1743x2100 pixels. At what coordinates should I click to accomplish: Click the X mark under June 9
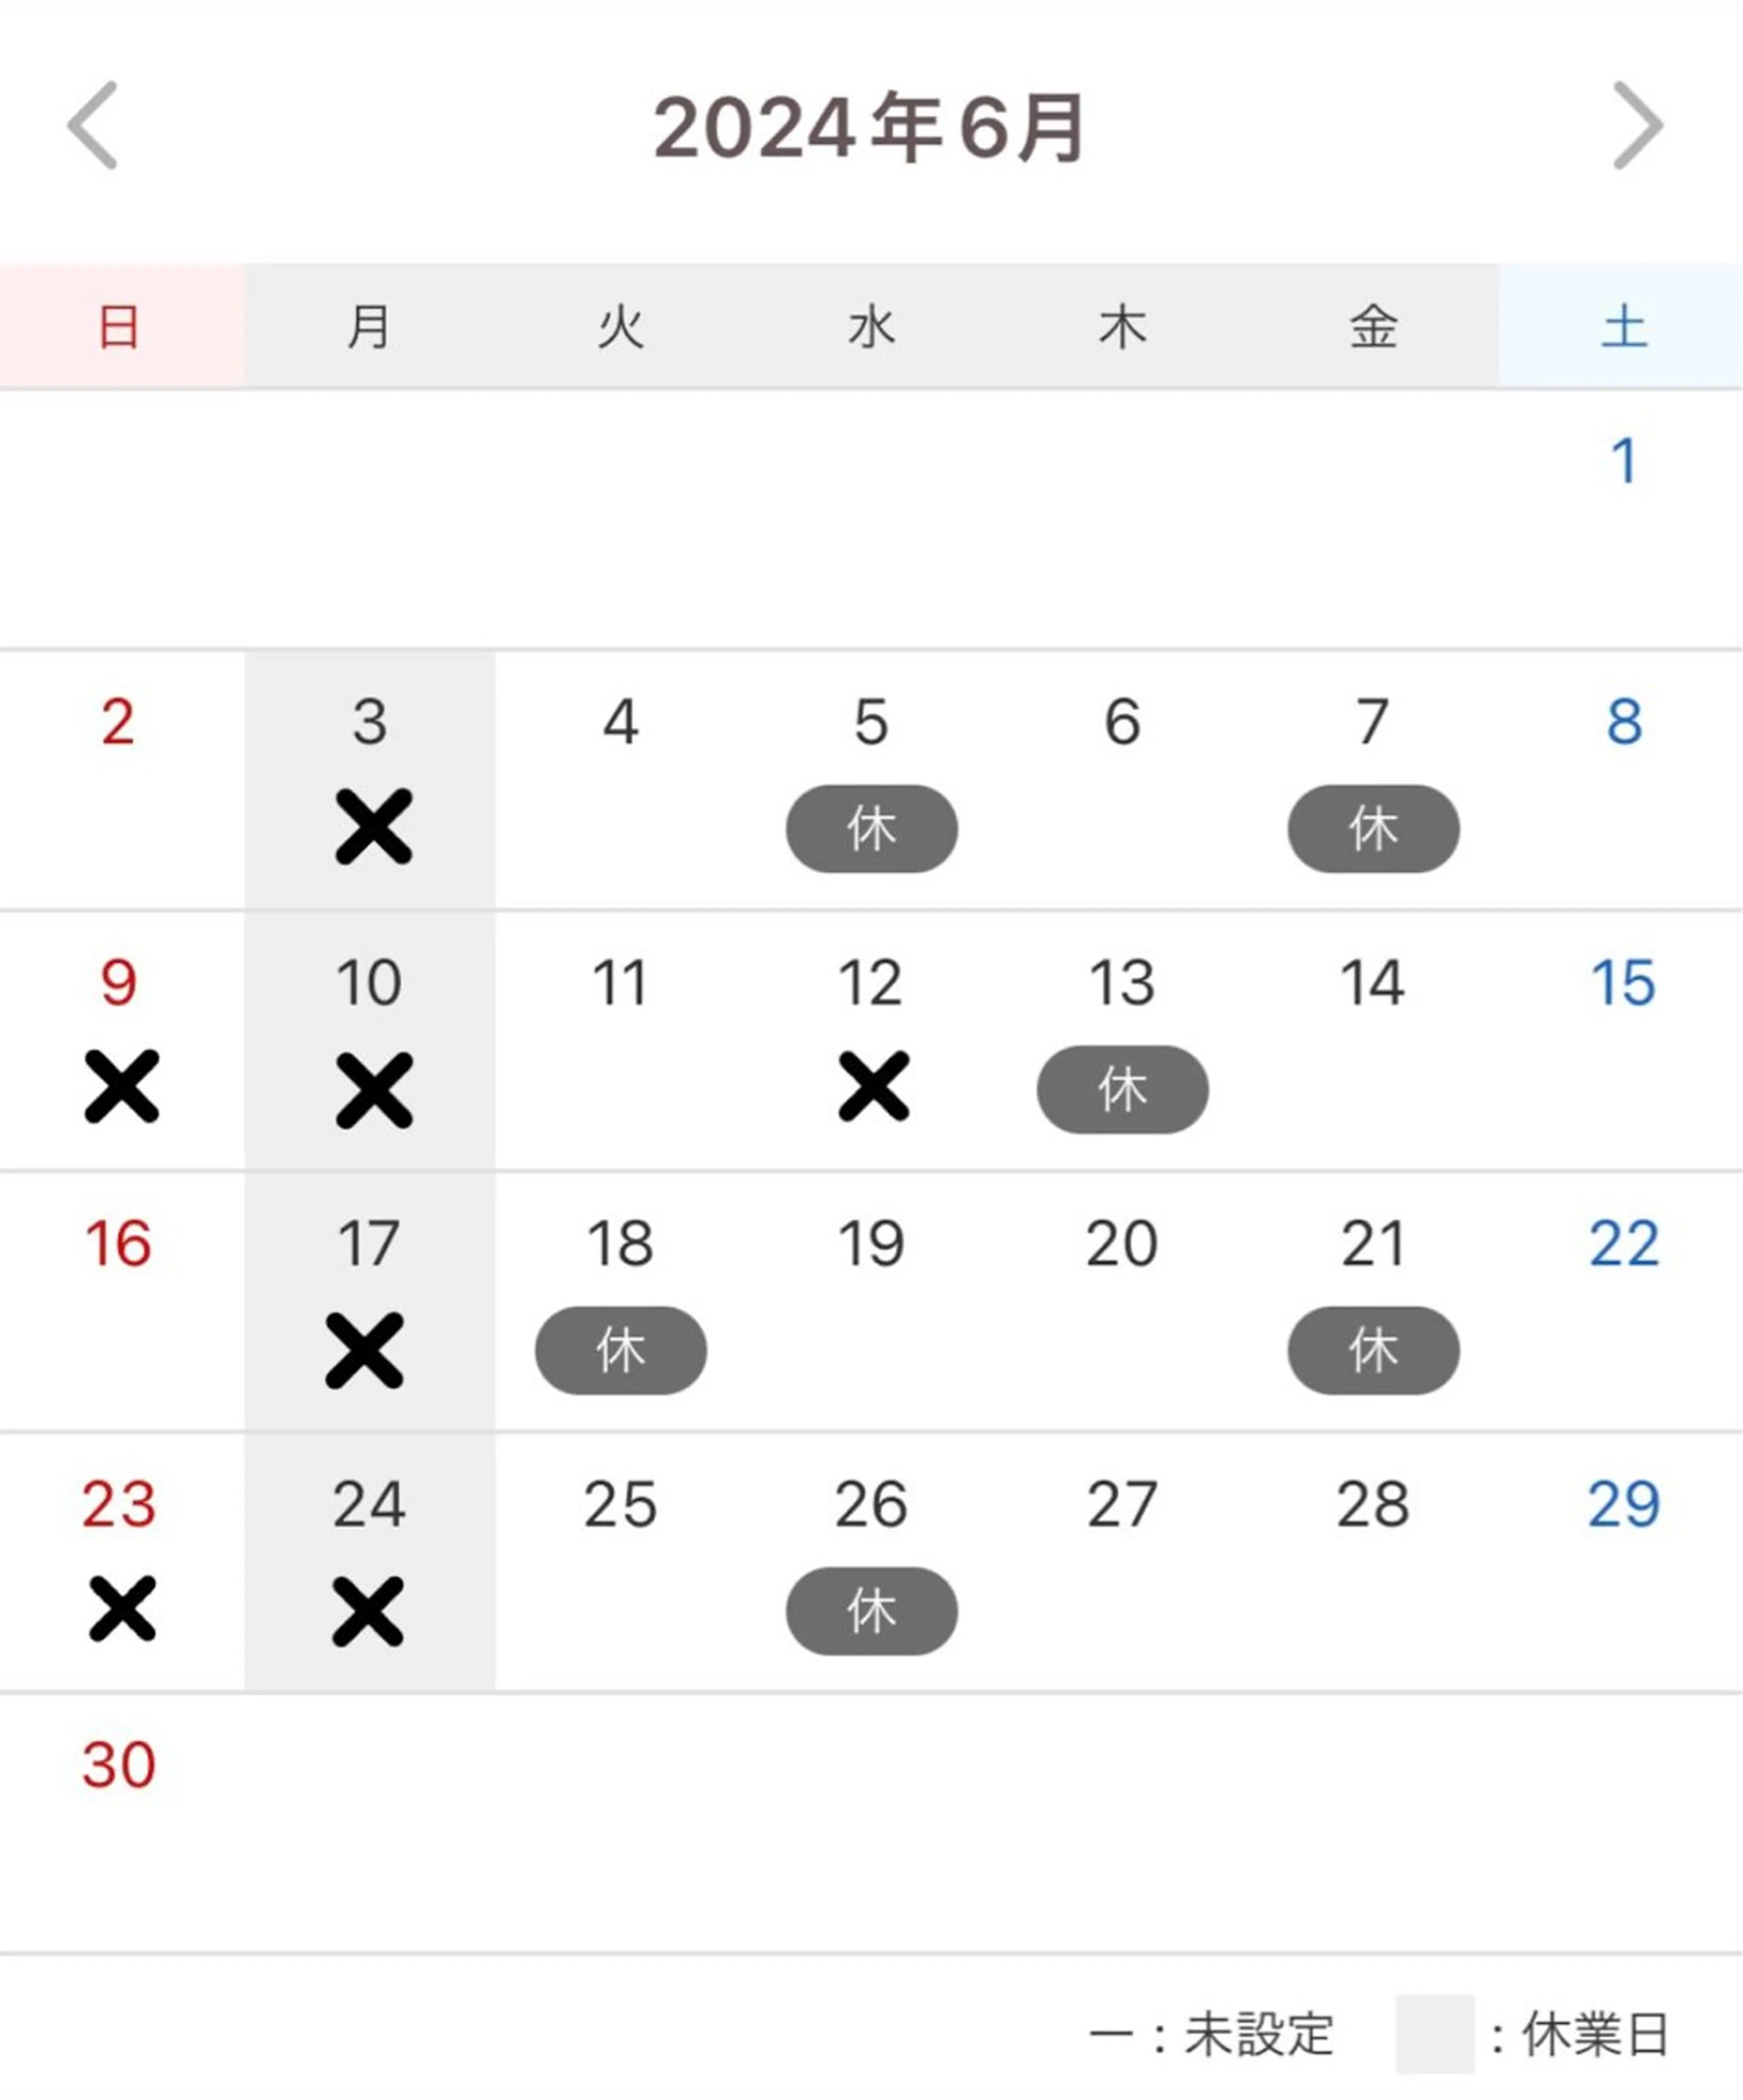[x=122, y=1087]
